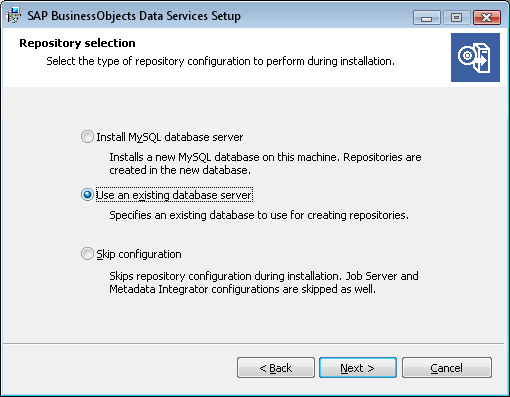
Task: Click the setup installer icon in title bar
Action: pyautogui.click(x=13, y=16)
